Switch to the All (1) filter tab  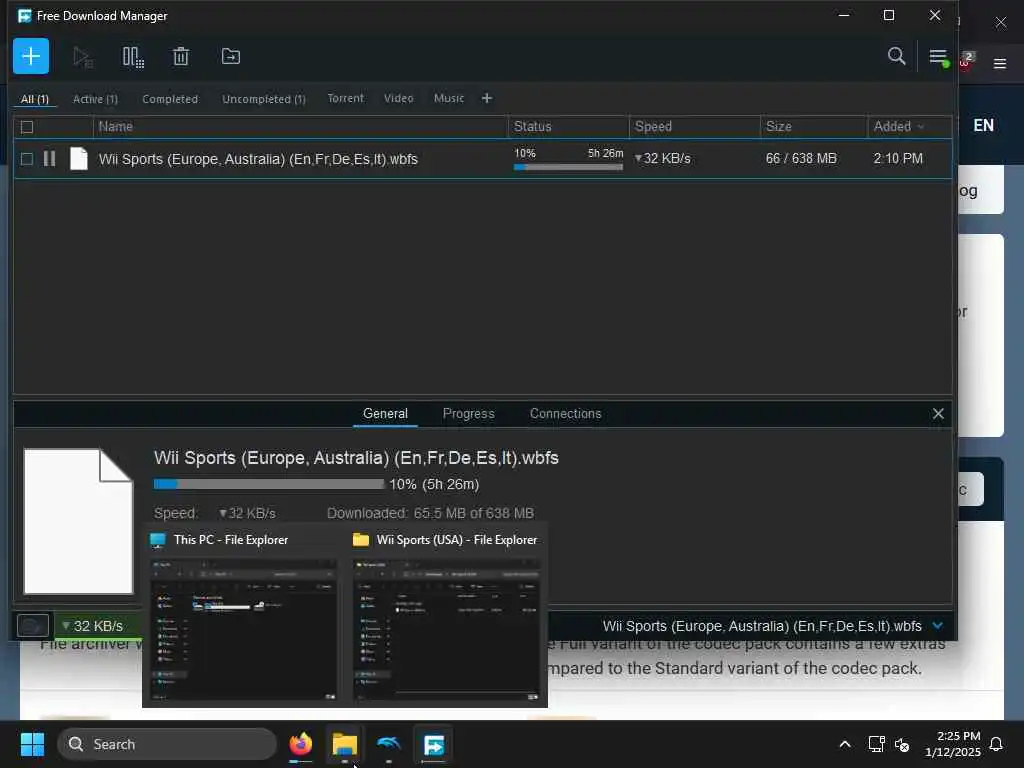tap(35, 99)
